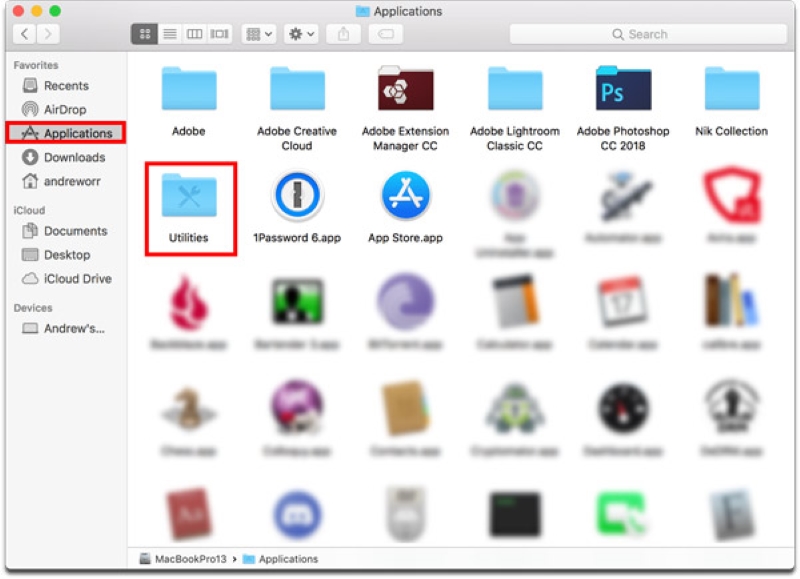The width and height of the screenshot is (800, 579).
Task: Open Desktop in the sidebar
Action: pyautogui.click(x=65, y=255)
